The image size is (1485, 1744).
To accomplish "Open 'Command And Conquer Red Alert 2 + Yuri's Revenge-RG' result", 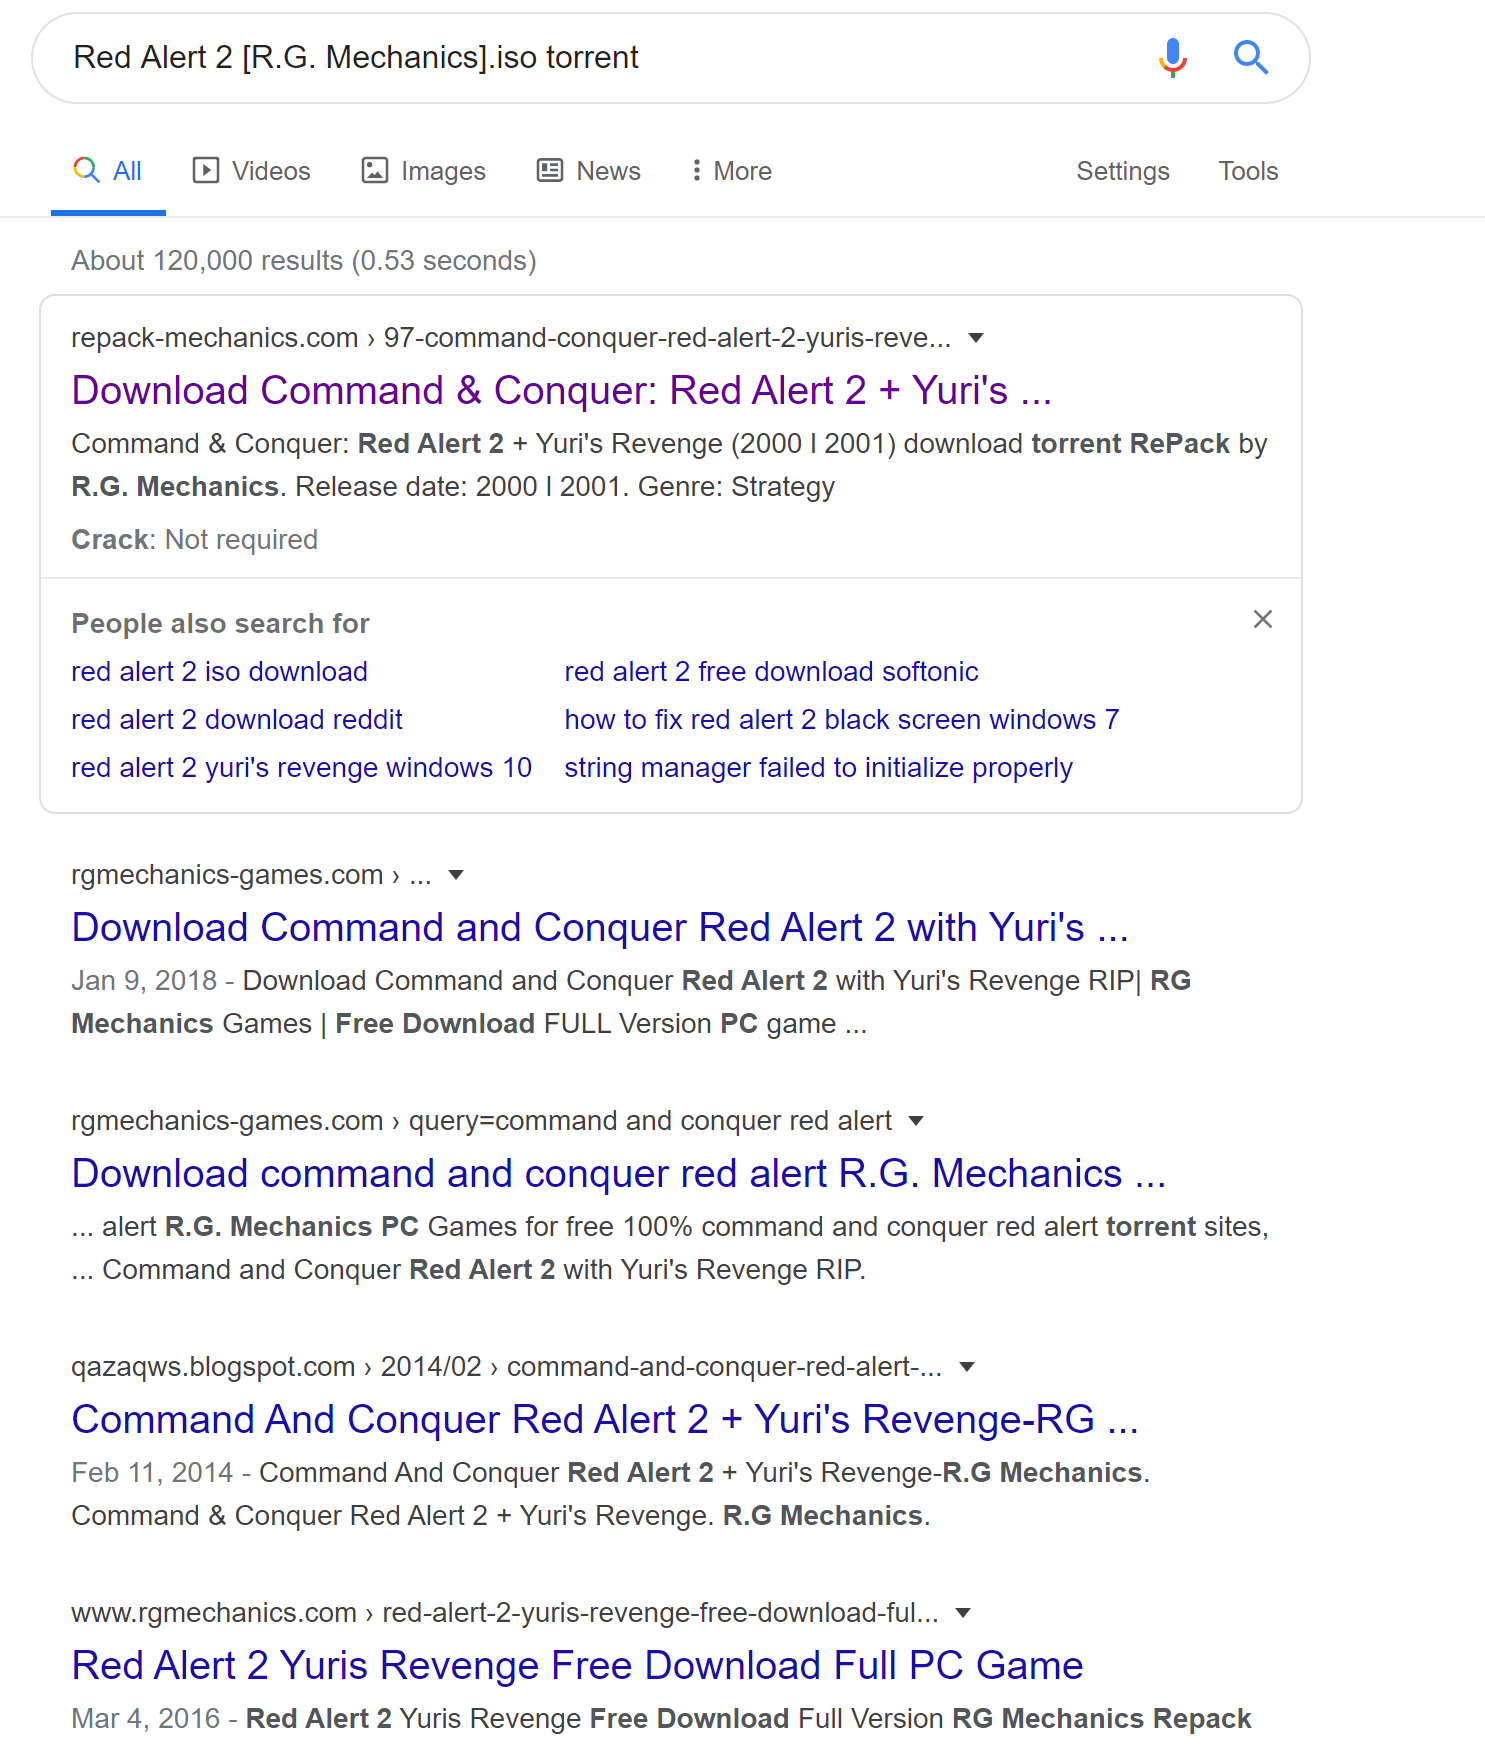I will click(x=605, y=1420).
